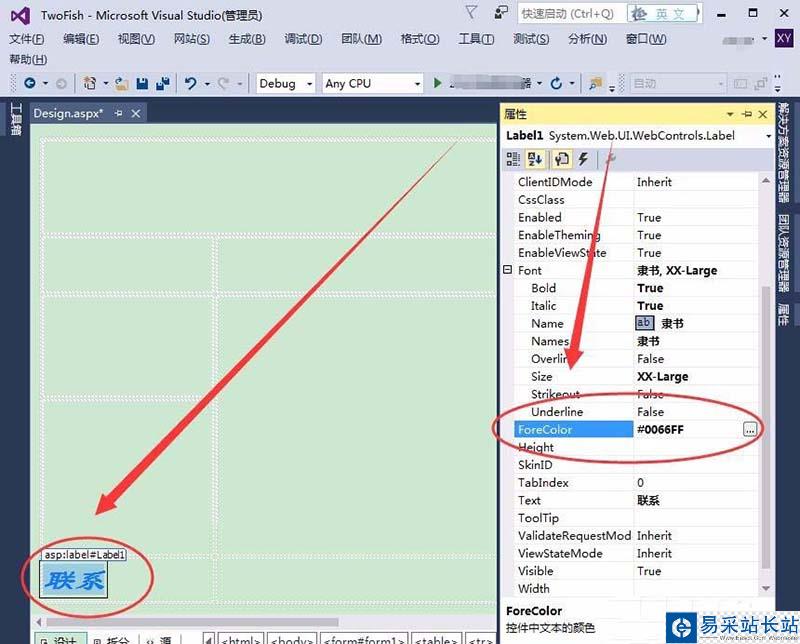Close the Properties panel
The height and width of the screenshot is (644, 800).
coord(763,114)
